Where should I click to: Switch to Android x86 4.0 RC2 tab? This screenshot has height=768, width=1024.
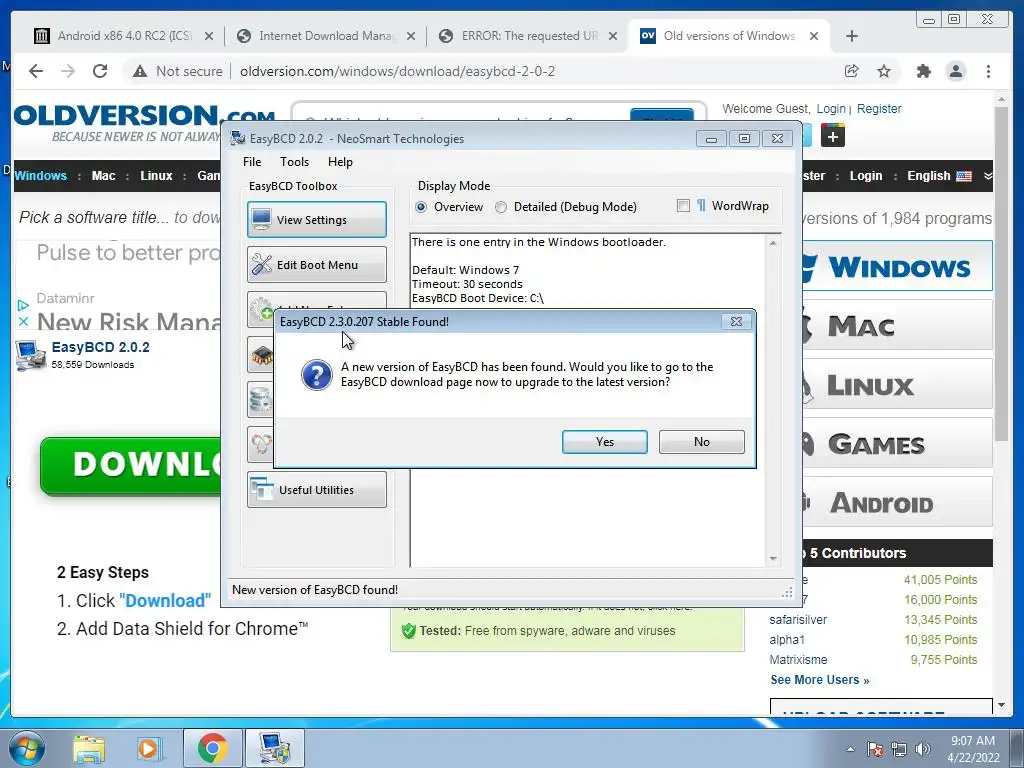point(123,36)
